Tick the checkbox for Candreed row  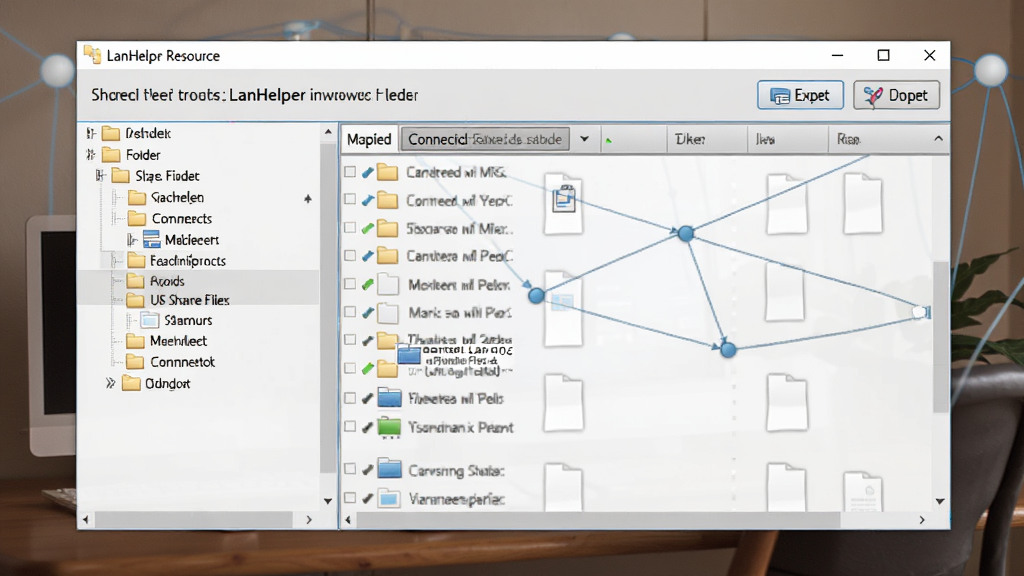coord(350,172)
